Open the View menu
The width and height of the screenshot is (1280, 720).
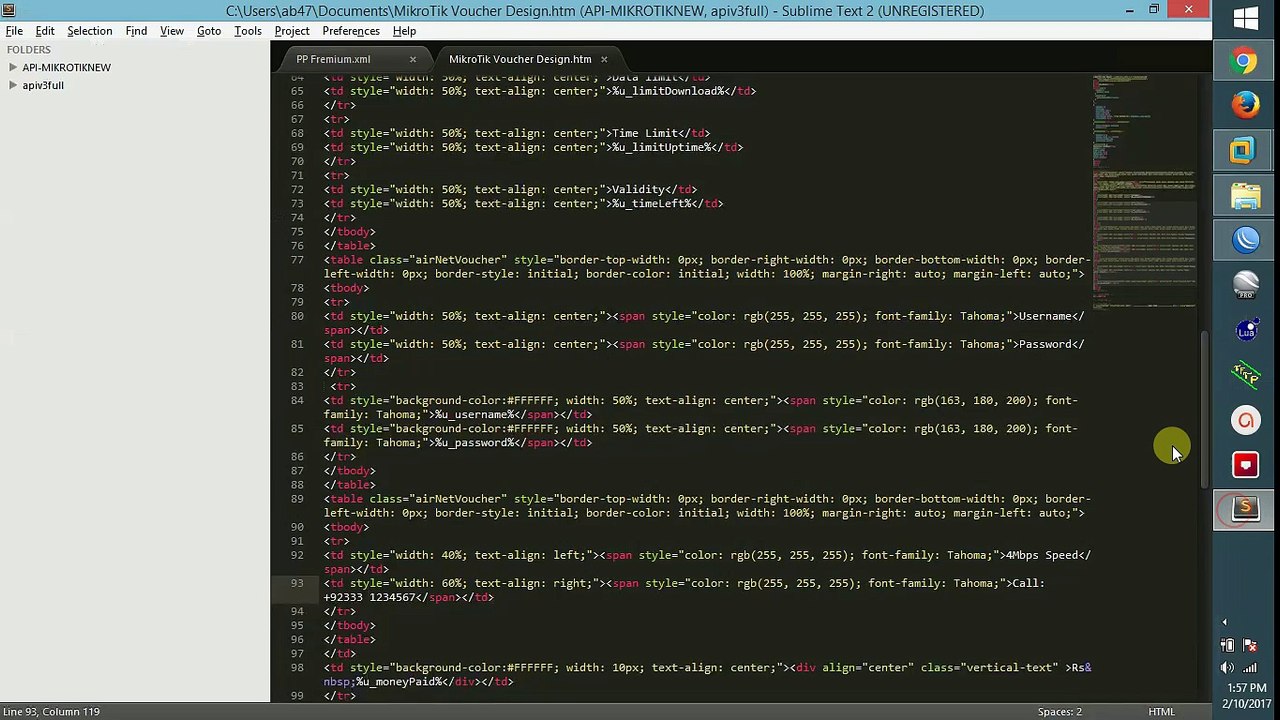[172, 31]
